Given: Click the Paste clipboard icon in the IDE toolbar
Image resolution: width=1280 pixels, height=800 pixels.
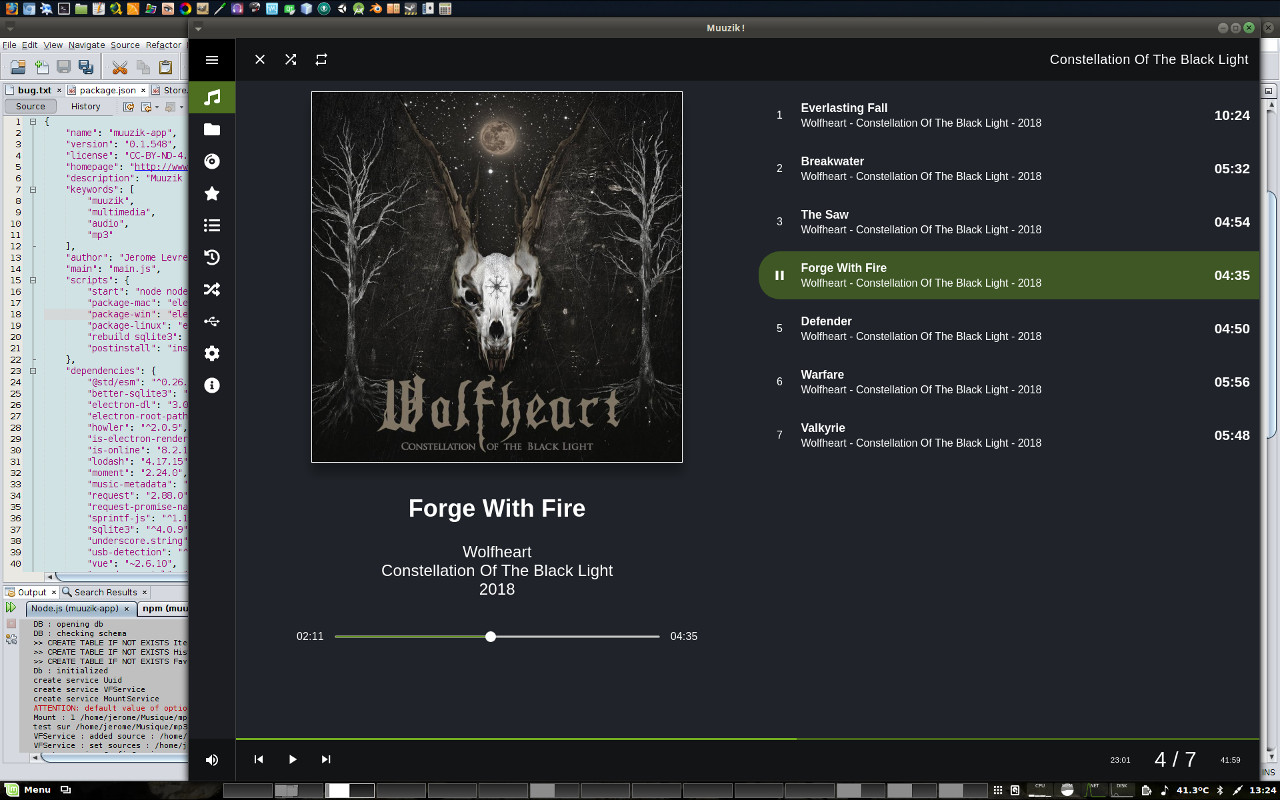Looking at the screenshot, I should [x=166, y=67].
